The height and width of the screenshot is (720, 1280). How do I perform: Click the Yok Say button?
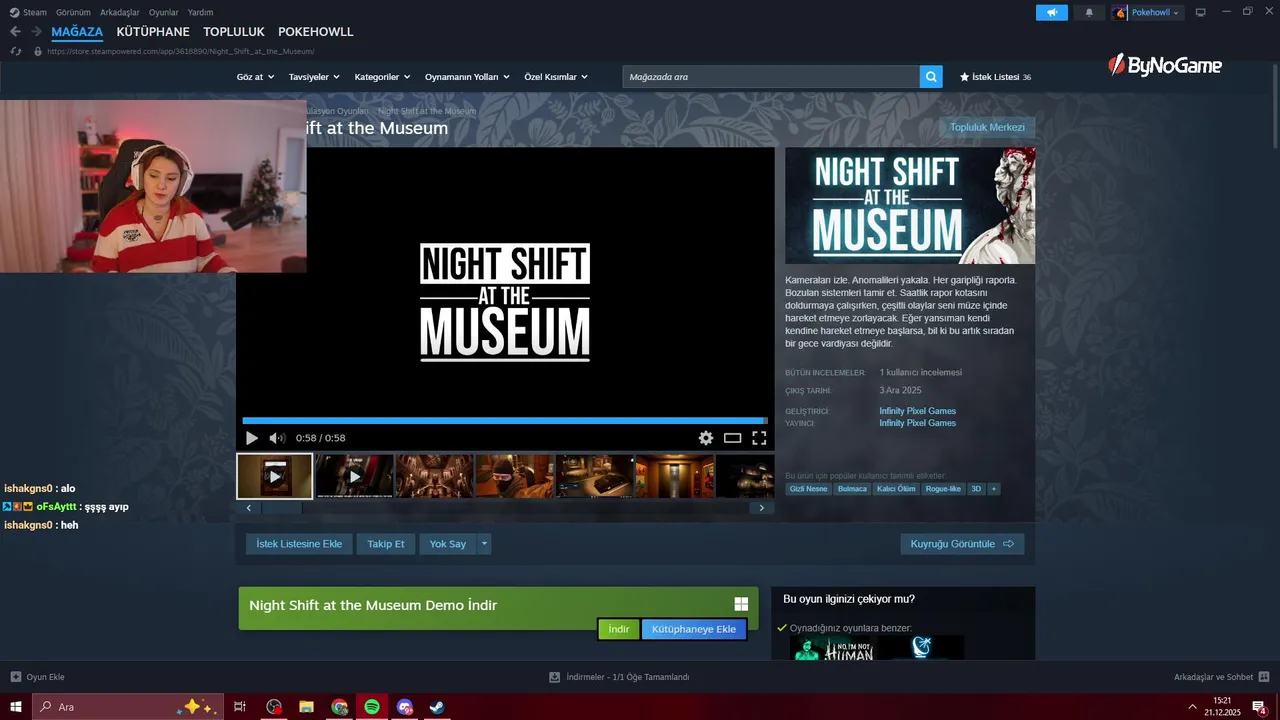pyautogui.click(x=448, y=544)
